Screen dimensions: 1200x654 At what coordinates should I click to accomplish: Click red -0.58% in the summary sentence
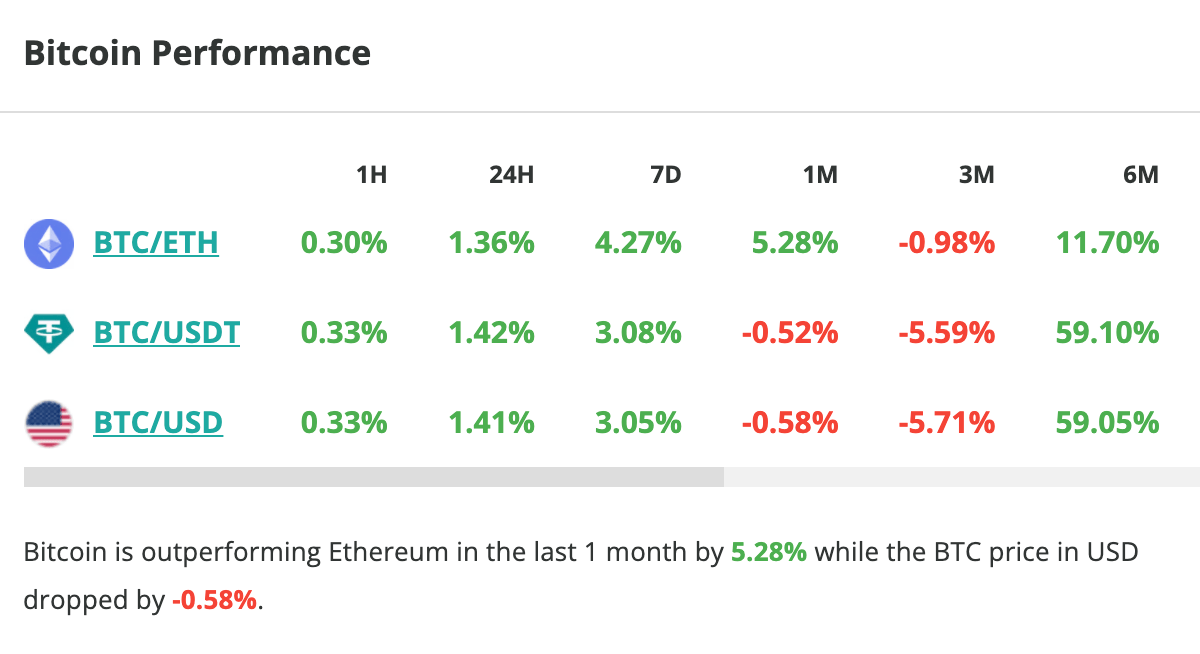click(215, 601)
